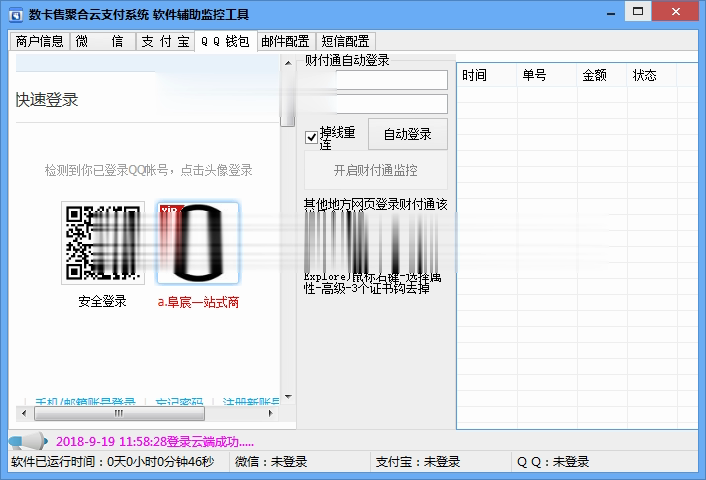Click the 金额 column header
706x480 pixels.
click(602, 75)
